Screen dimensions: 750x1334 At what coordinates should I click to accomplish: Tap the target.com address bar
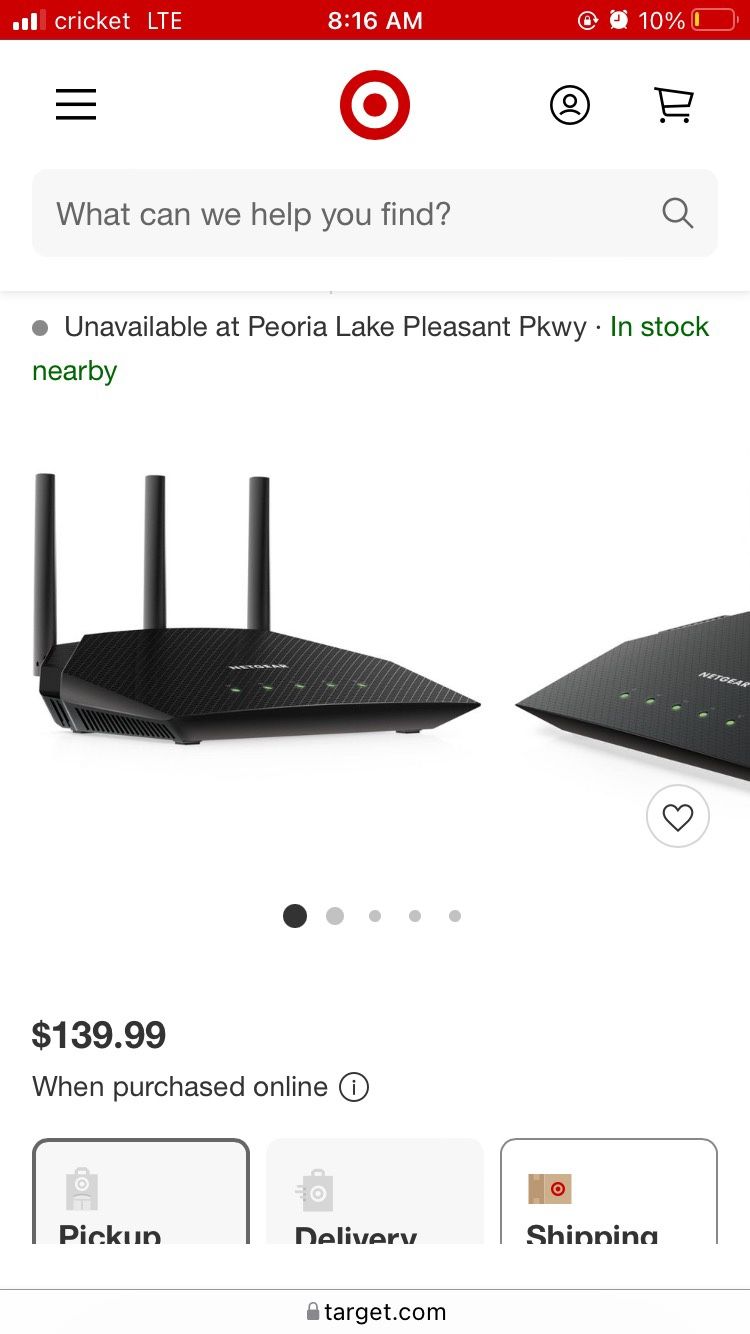pos(385,1312)
